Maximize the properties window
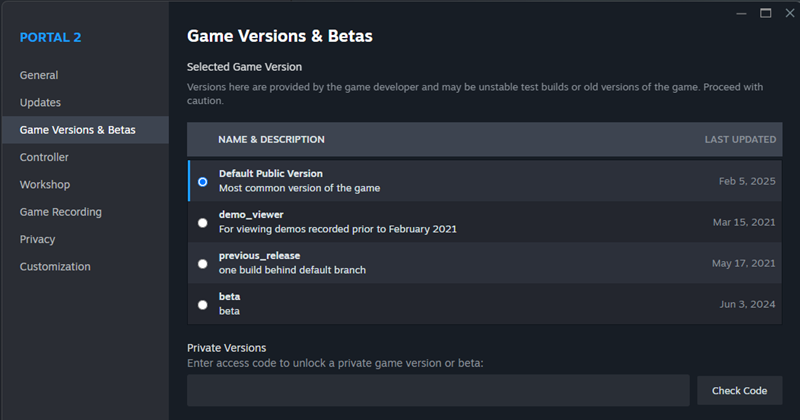Image resolution: width=800 pixels, height=420 pixels. tap(766, 13)
